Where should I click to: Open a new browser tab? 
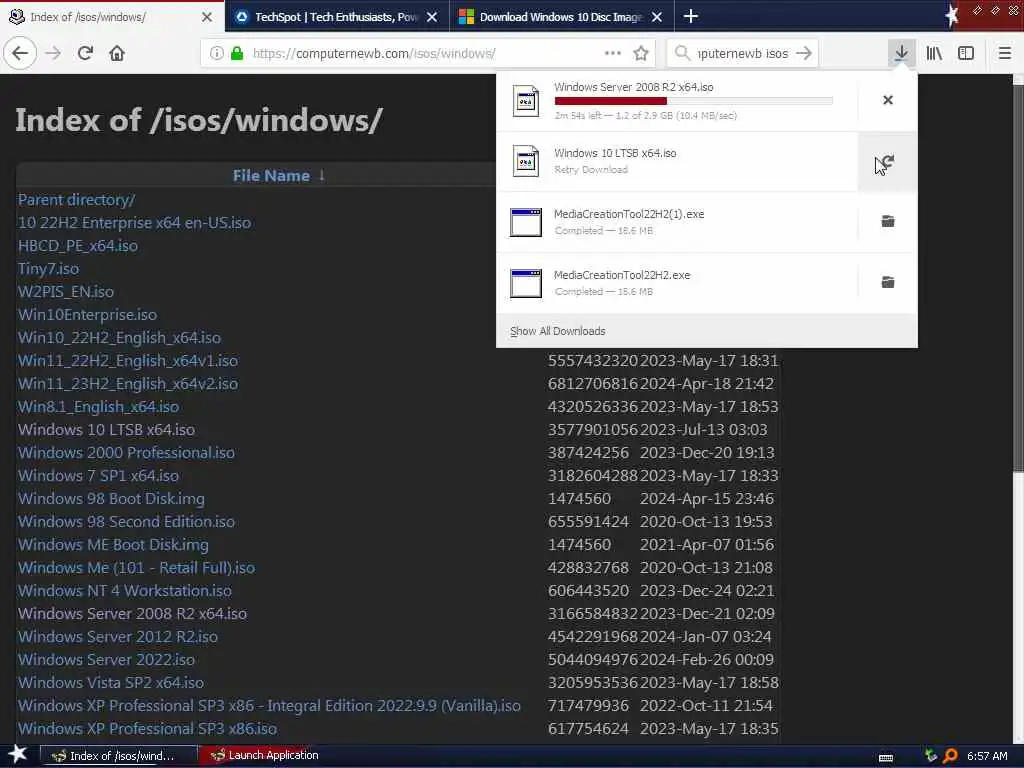pyautogui.click(x=690, y=16)
